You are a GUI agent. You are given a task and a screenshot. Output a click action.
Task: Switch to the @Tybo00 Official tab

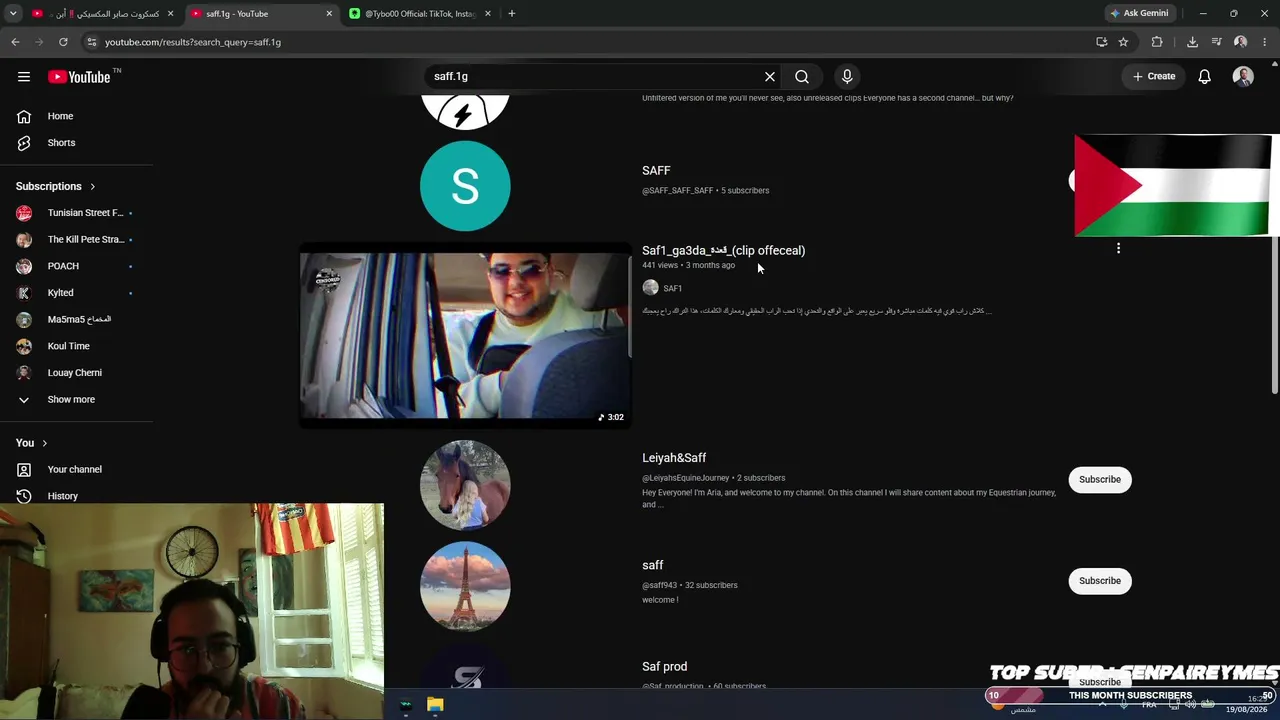point(419,14)
